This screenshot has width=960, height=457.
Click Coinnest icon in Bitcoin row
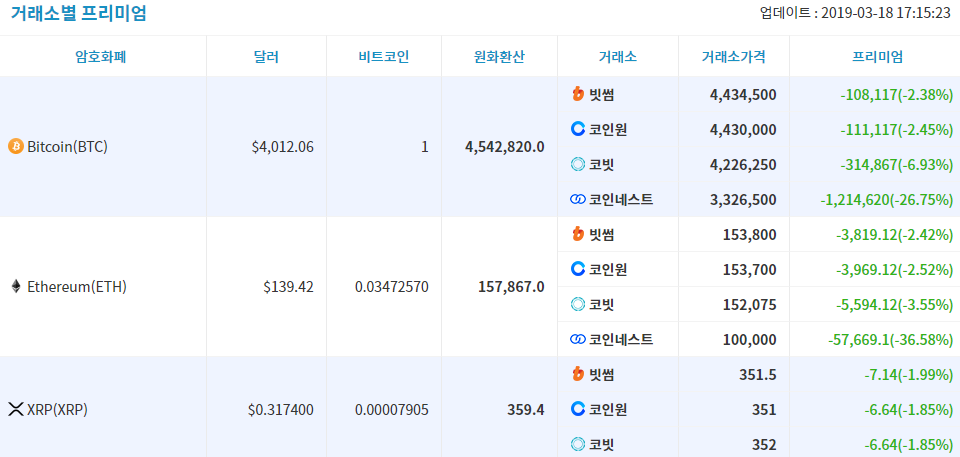577,199
